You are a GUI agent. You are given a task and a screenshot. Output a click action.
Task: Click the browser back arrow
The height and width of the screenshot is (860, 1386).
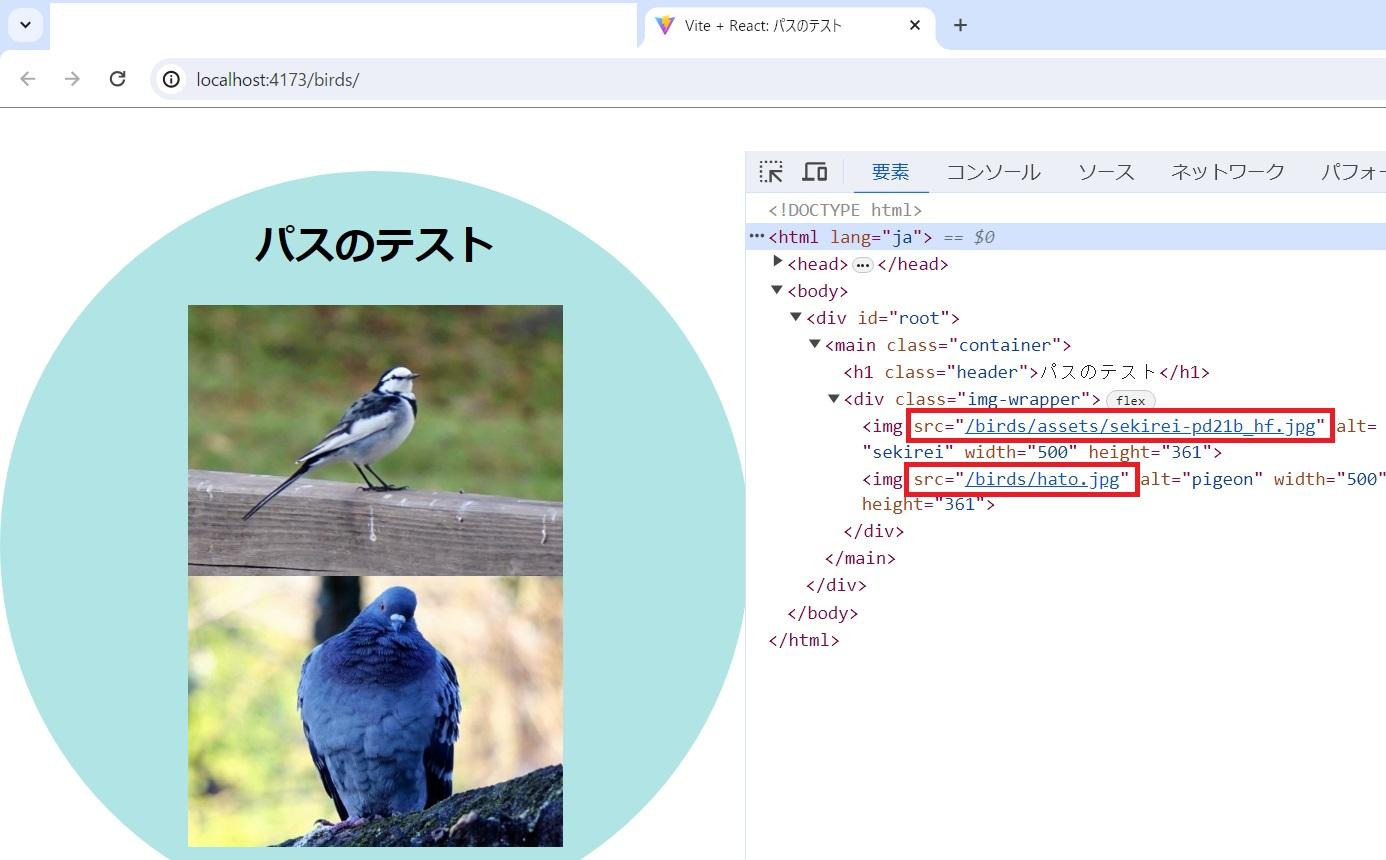[x=28, y=79]
